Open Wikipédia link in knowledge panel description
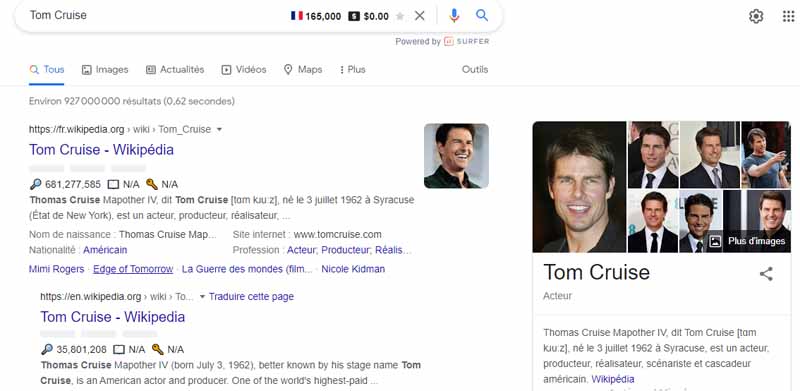The width and height of the screenshot is (800, 391). (613, 379)
